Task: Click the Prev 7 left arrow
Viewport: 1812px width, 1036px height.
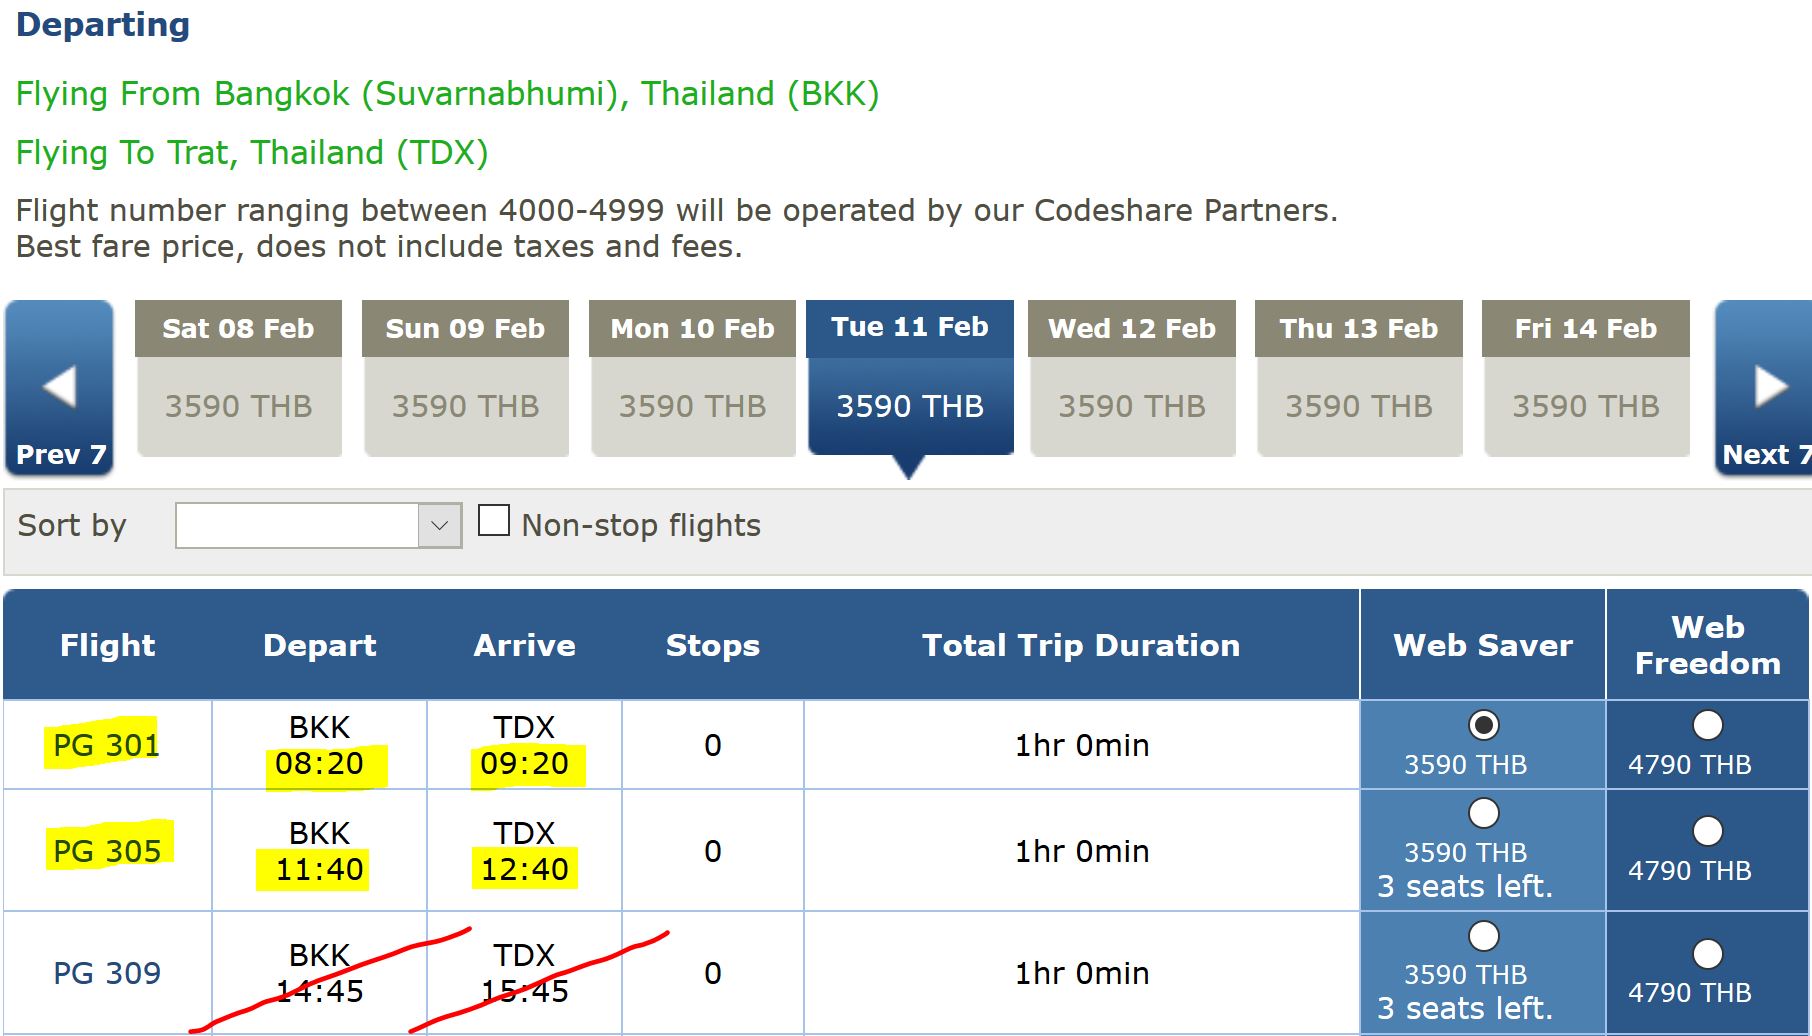Action: 59,387
